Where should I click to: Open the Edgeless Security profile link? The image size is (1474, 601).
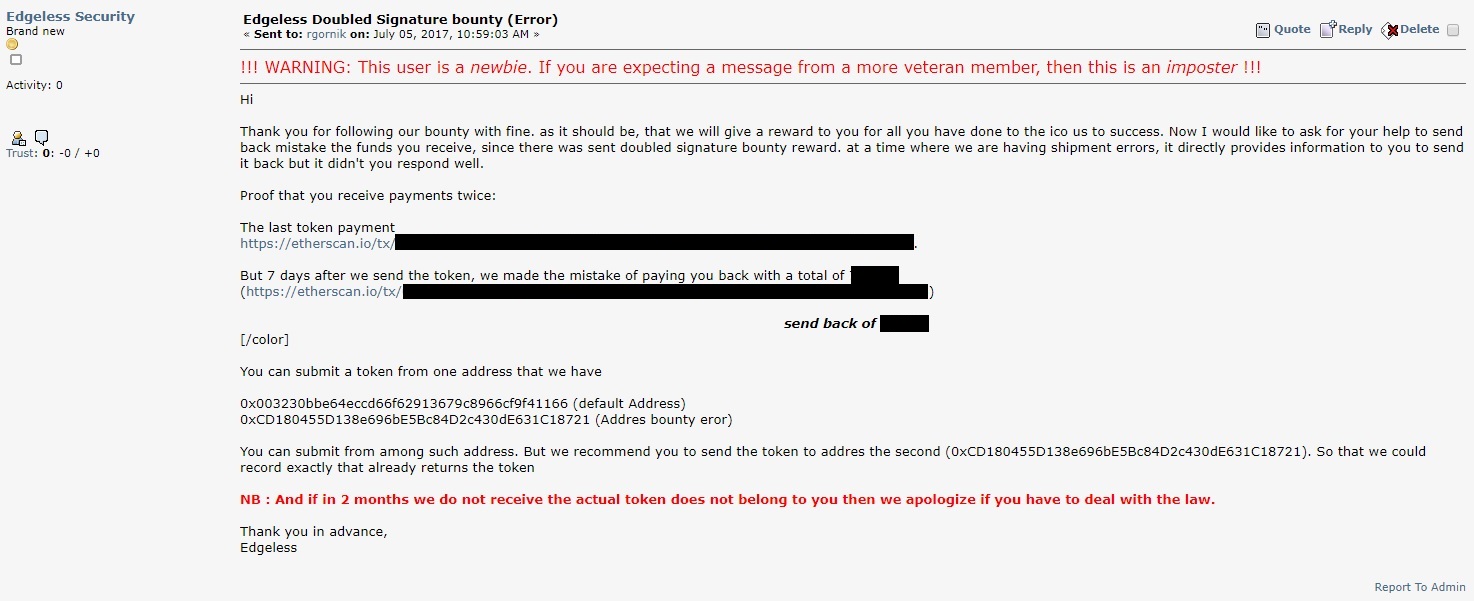click(70, 17)
